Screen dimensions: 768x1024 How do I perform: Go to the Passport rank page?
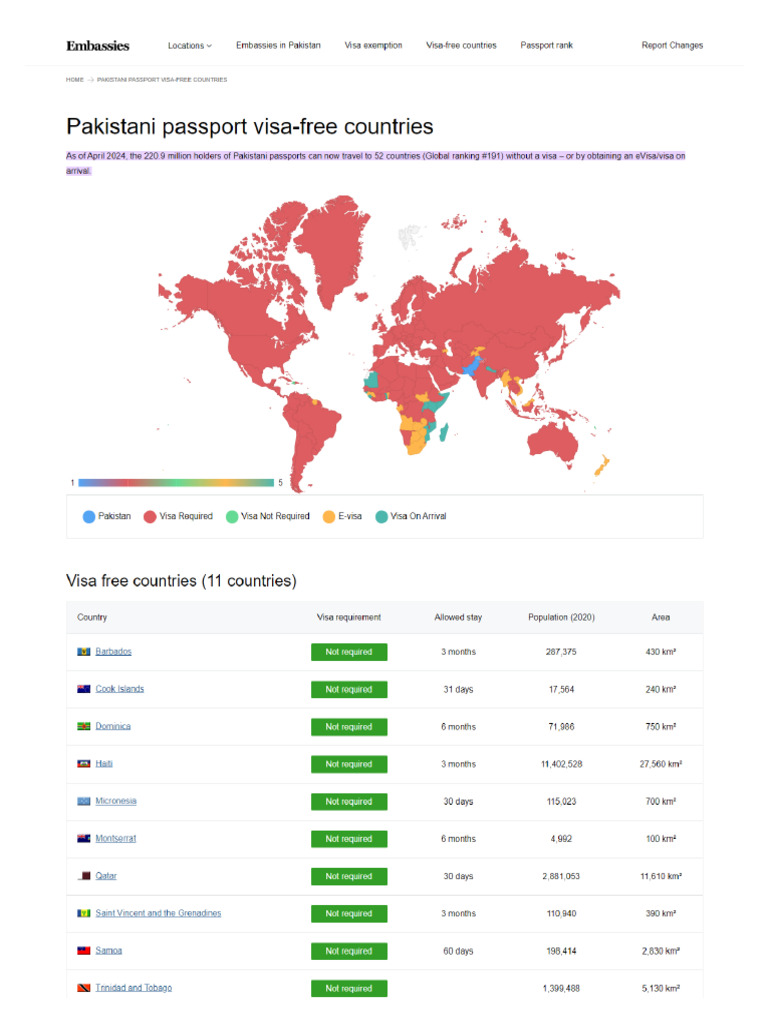point(546,46)
